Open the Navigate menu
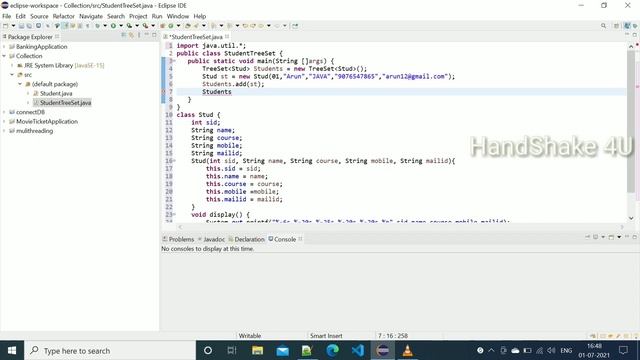The image size is (640, 360). 91,16
